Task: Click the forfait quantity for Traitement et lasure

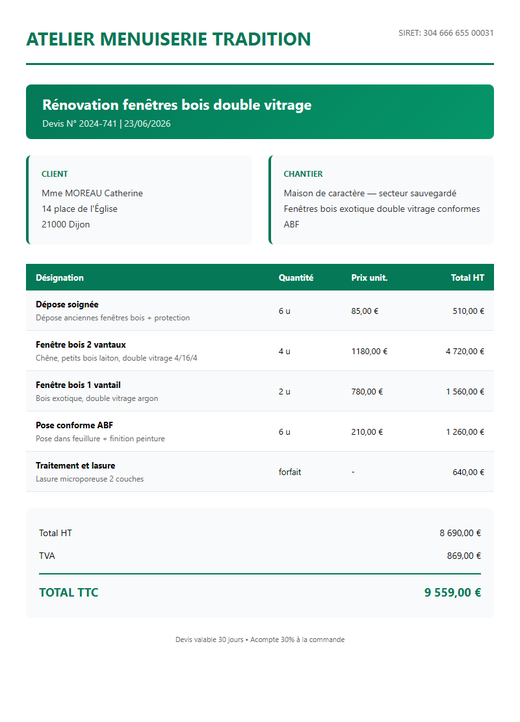Action: coord(290,472)
